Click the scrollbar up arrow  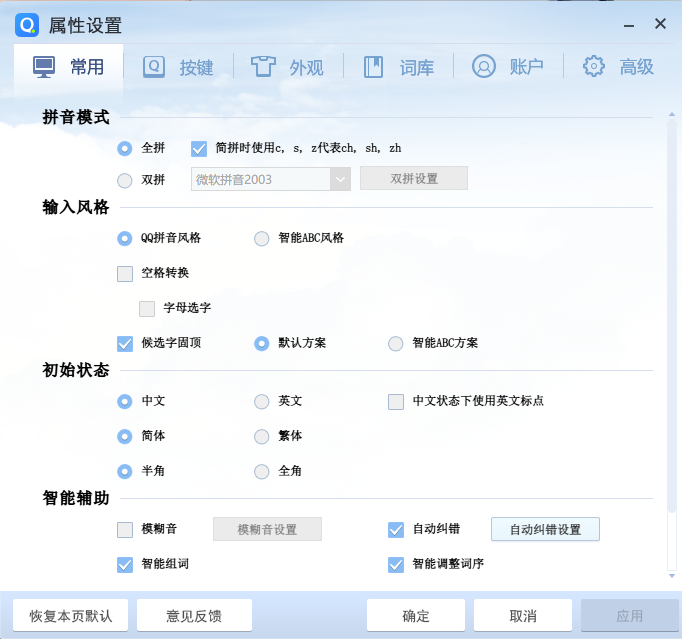pos(672,114)
